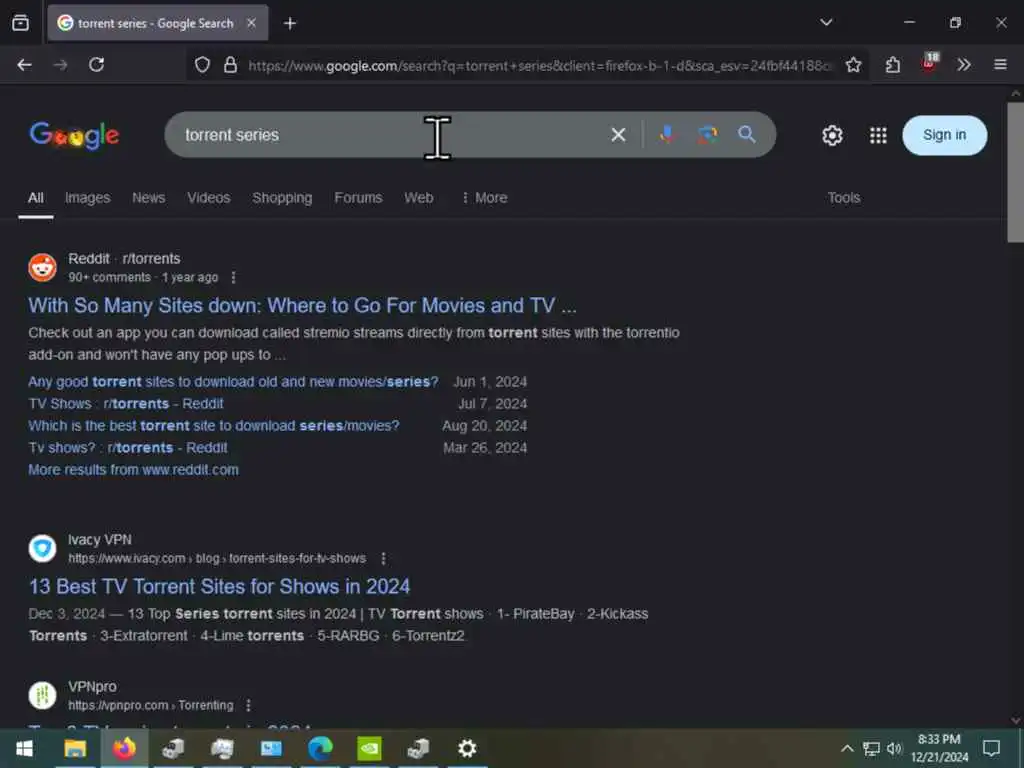
Task: Close the torrent series Google Search tab
Action: pyautogui.click(x=251, y=23)
